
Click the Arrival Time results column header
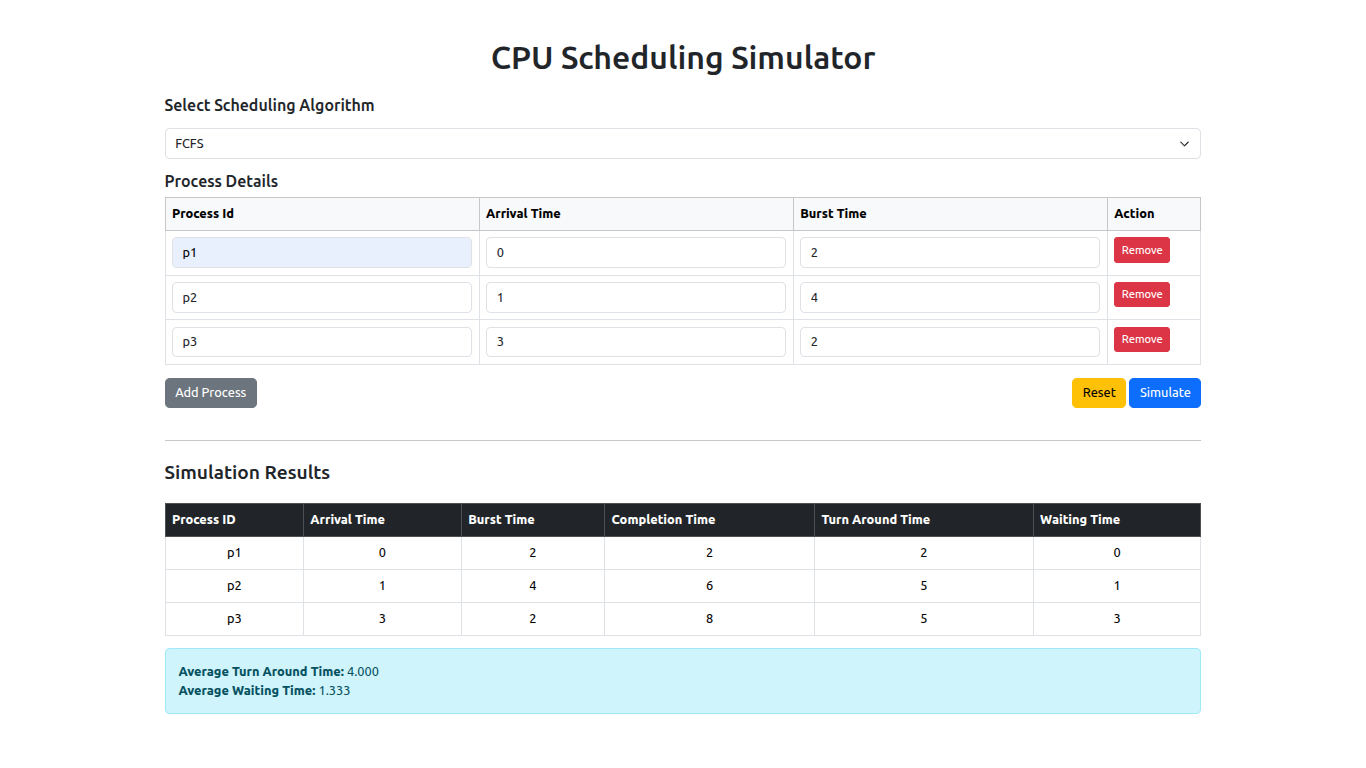click(382, 520)
